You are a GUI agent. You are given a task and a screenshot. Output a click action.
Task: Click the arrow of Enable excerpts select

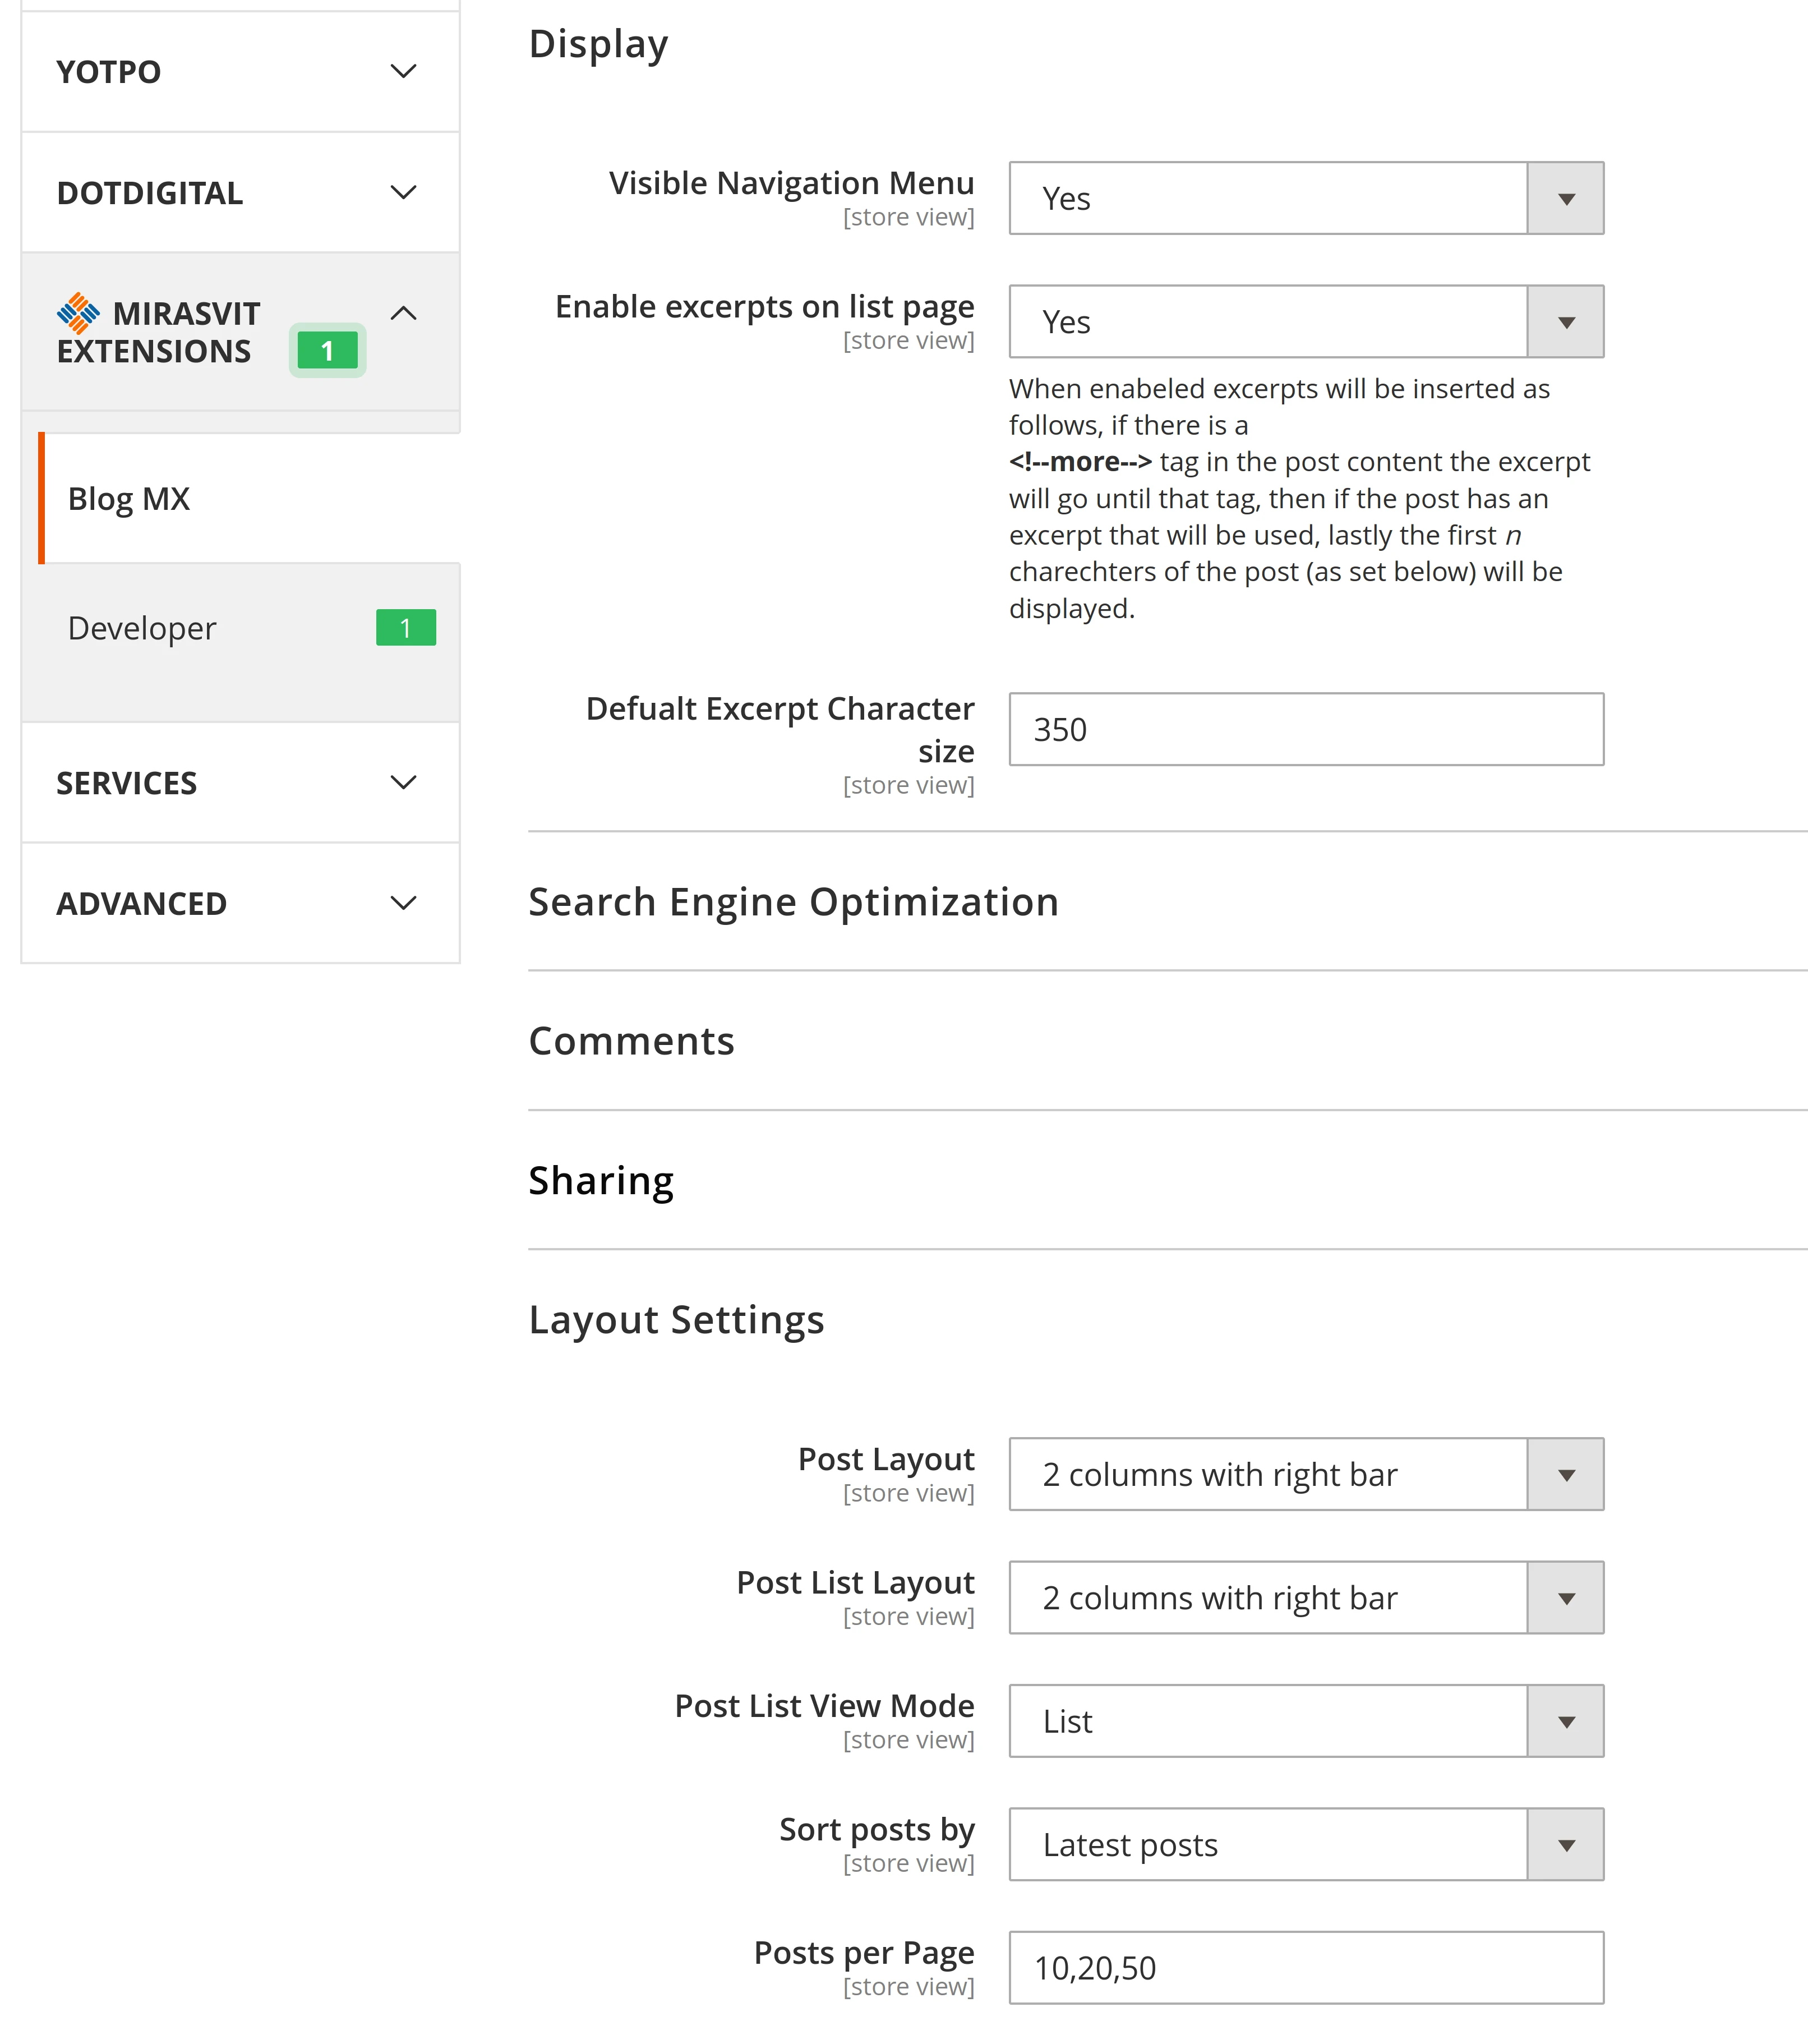[1566, 322]
